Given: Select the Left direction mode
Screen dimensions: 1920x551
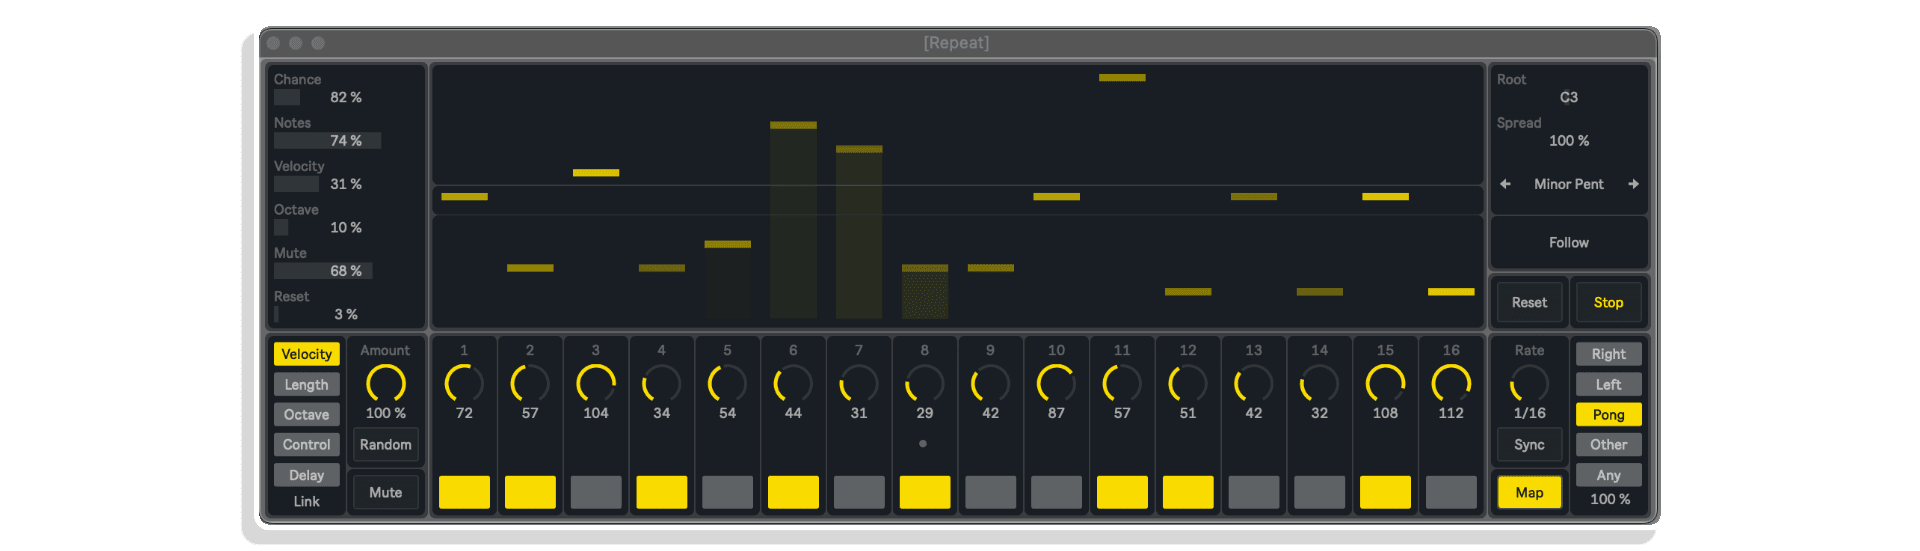Looking at the screenshot, I should [x=1608, y=384].
